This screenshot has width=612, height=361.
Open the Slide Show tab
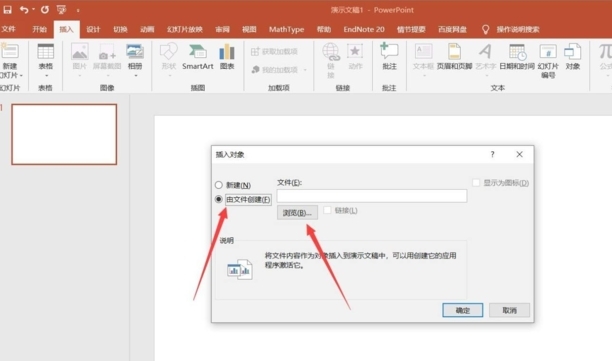185,29
